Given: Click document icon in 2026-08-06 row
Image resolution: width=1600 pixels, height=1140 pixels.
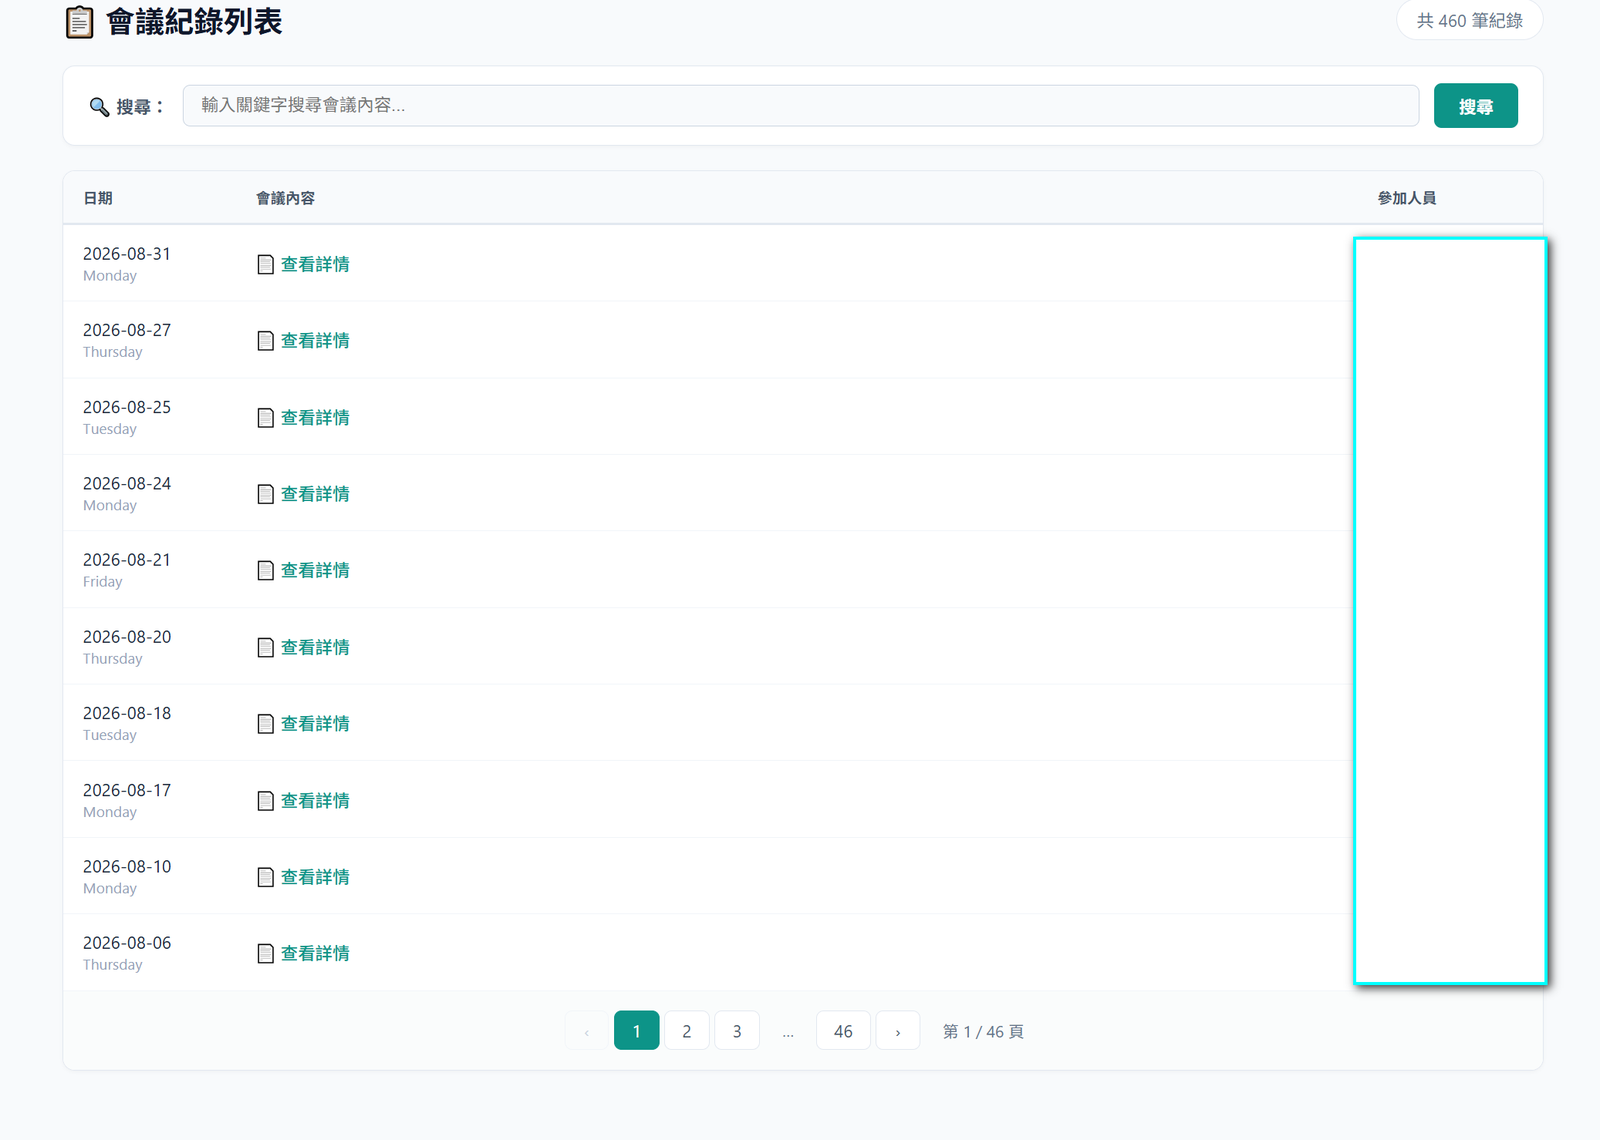Looking at the screenshot, I should (x=265, y=954).
